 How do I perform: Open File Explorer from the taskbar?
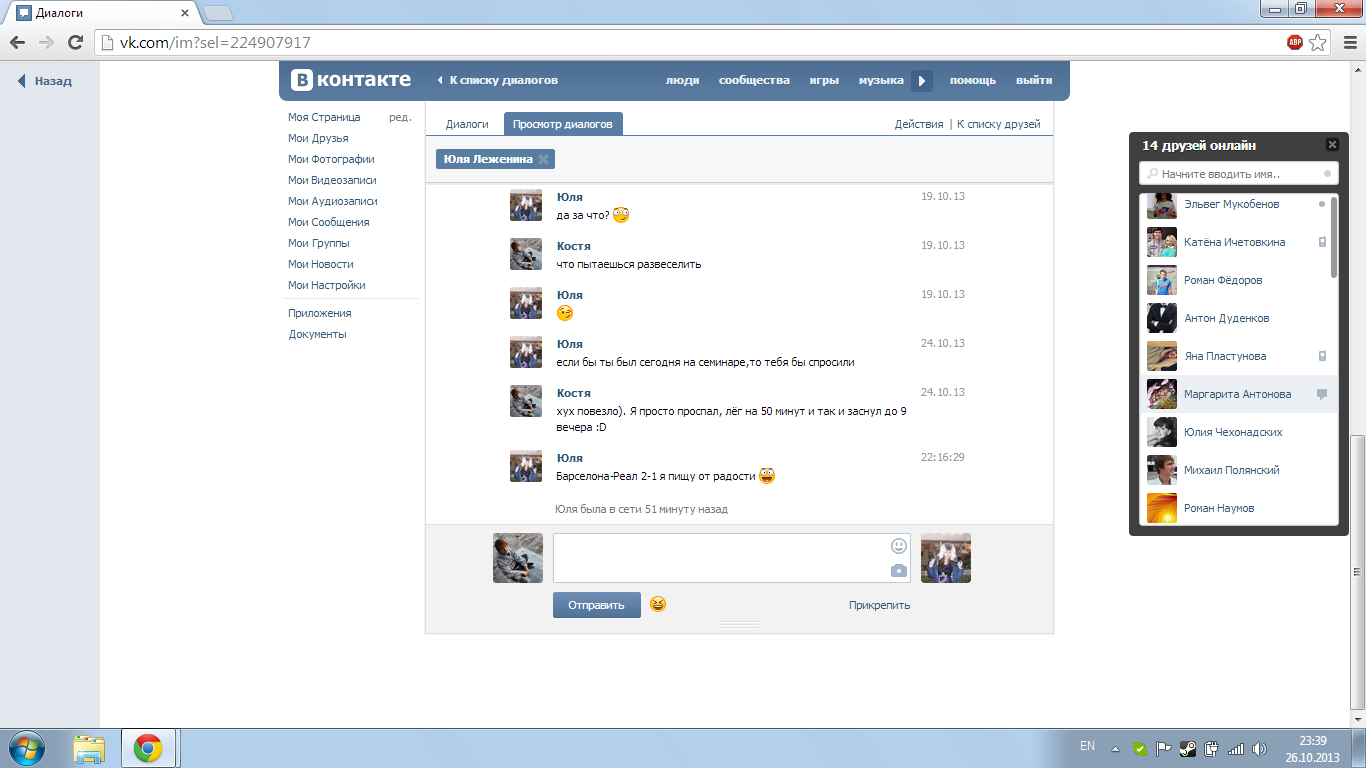89,749
